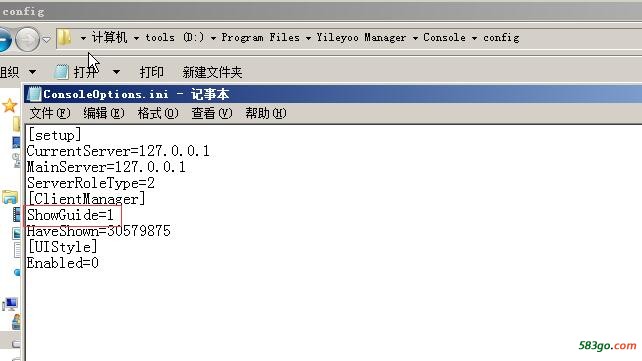
Task: Click the [setup] line in Notepad
Action: point(54,135)
